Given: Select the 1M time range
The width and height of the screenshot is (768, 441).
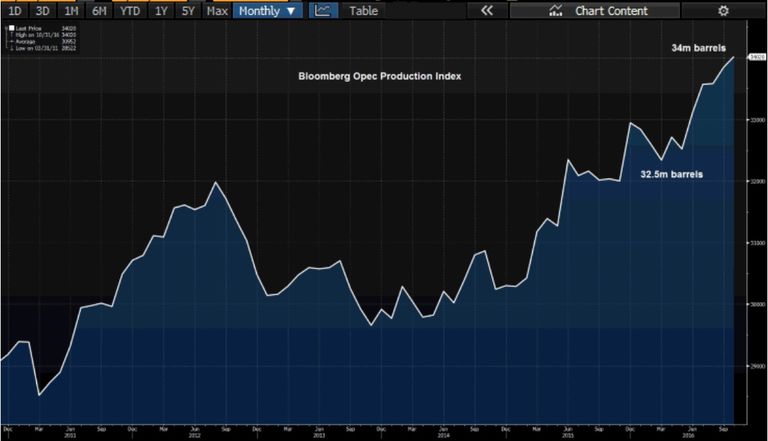Looking at the screenshot, I should 71,11.
